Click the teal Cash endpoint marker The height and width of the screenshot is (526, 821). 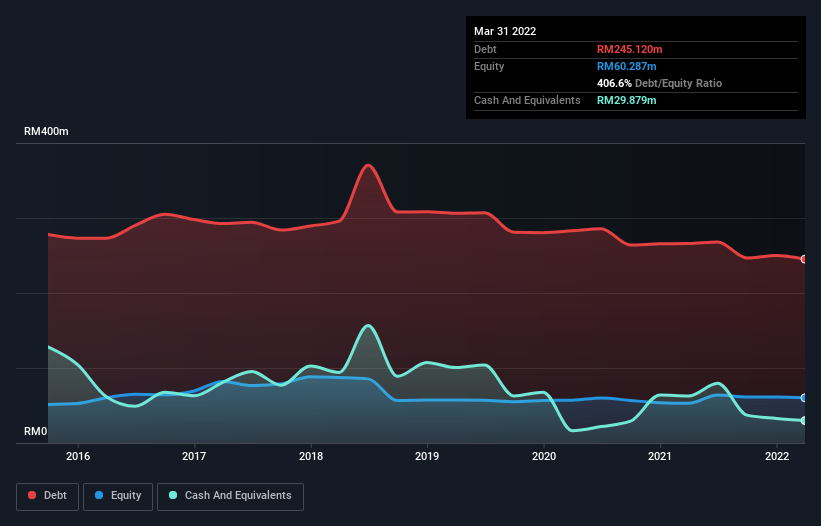[804, 420]
